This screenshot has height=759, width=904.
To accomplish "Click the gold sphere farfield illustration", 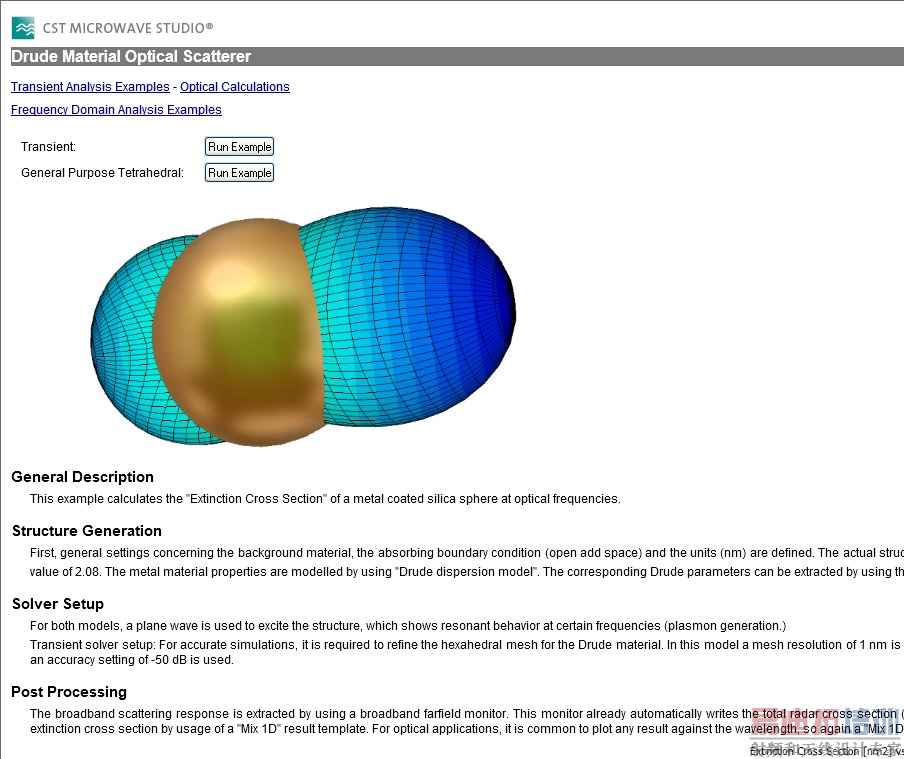I will click(303, 326).
